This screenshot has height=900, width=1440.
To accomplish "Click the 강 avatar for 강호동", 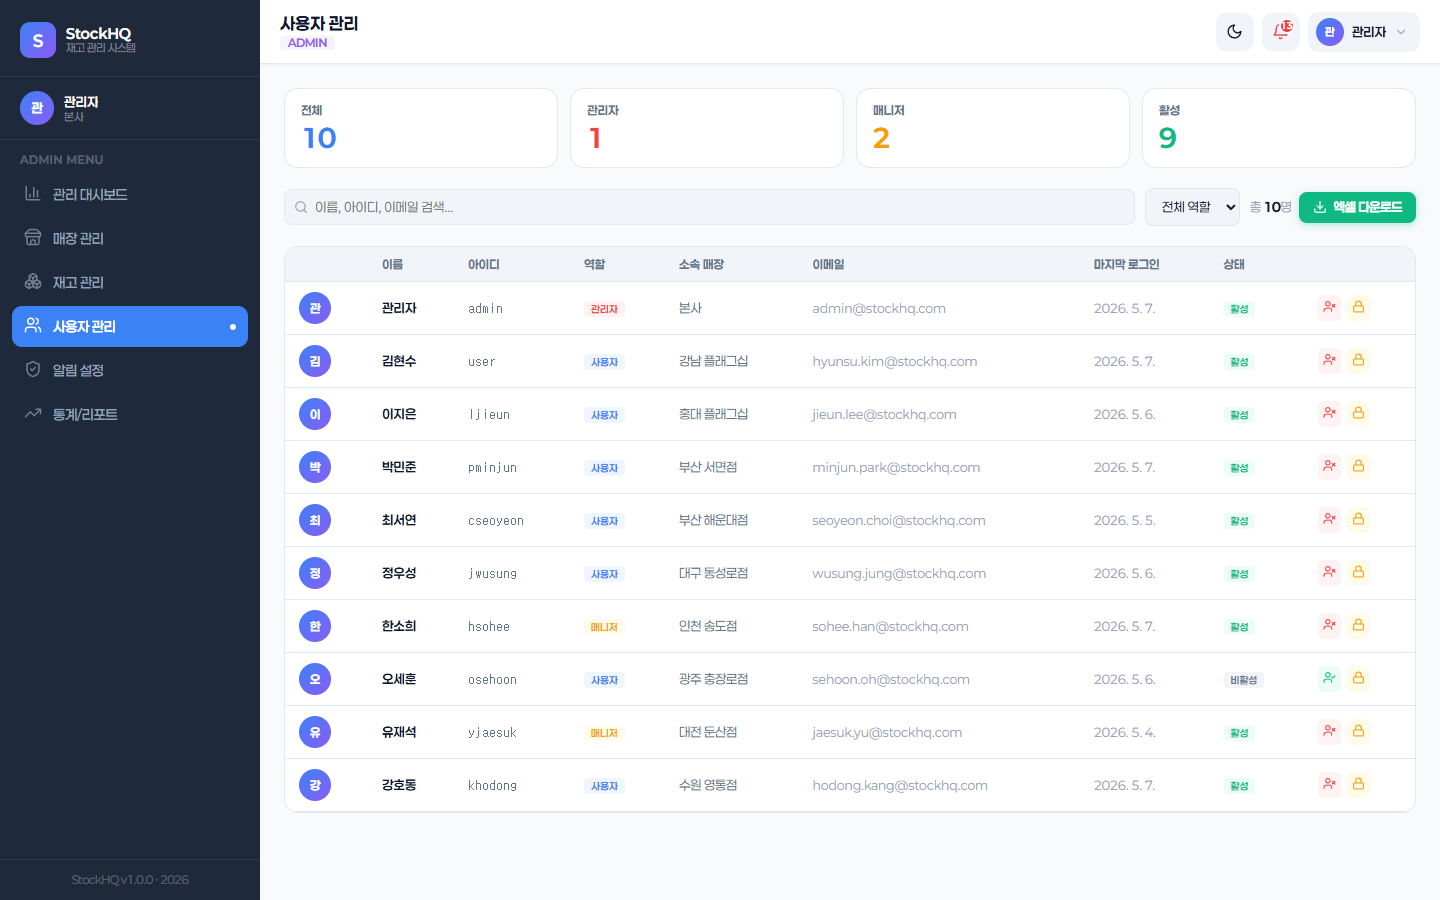I will (315, 785).
